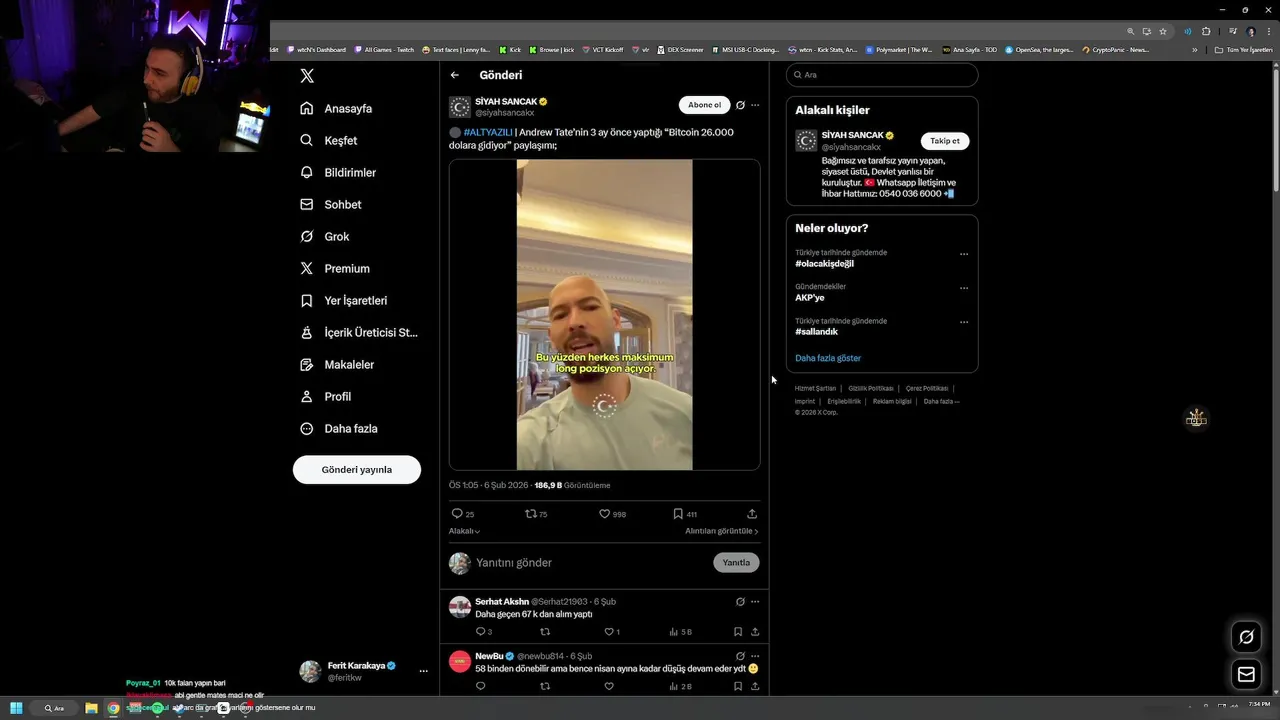The height and width of the screenshot is (720, 1280).
Task: More options for #sallandık trend
Action: pos(964,322)
